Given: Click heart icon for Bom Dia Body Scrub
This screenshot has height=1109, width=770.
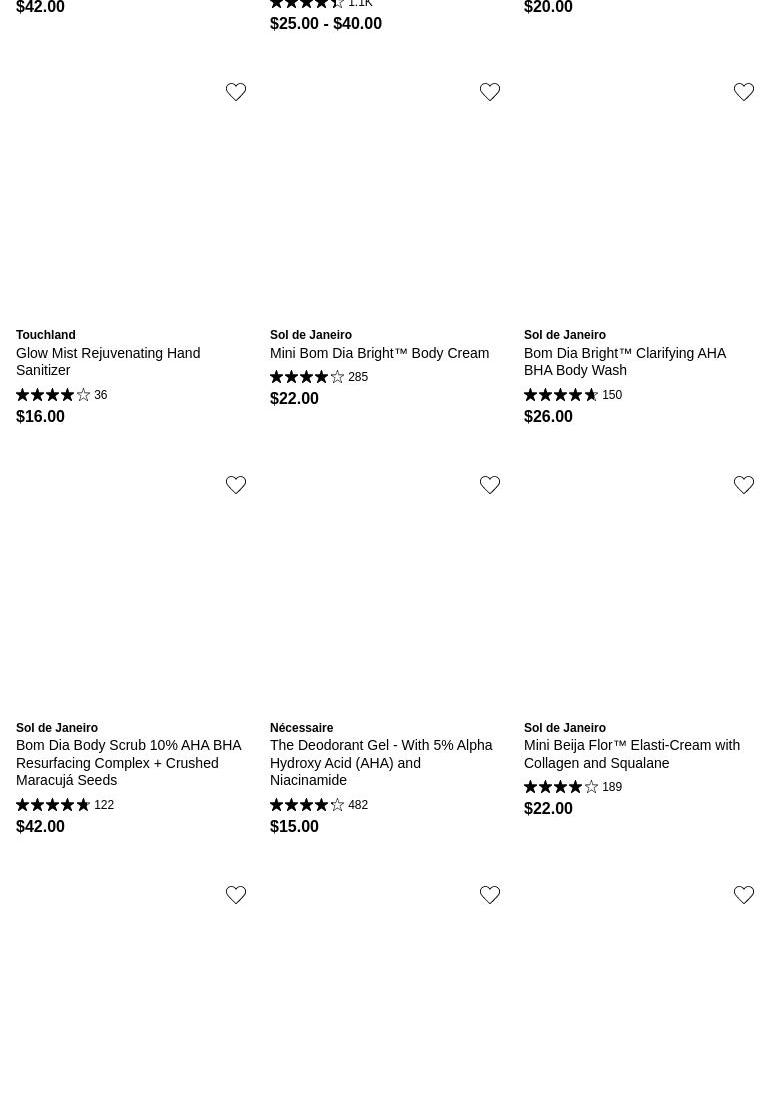Looking at the screenshot, I should tap(236, 485).
